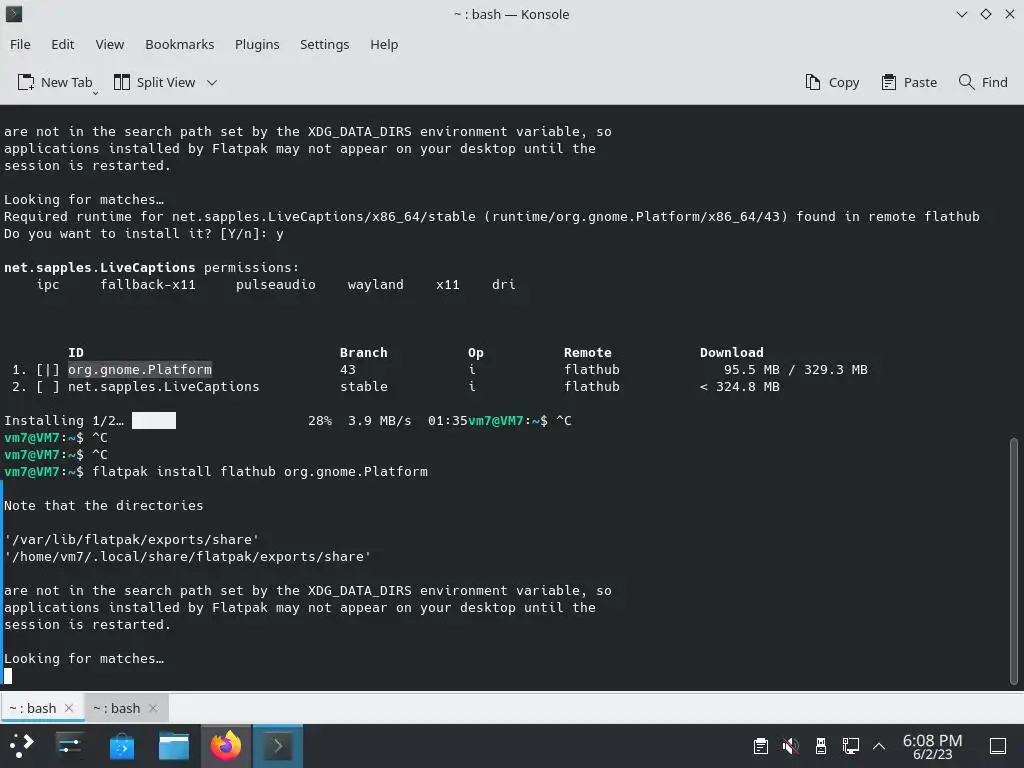Click the terminal scrollbar handle
This screenshot has height=768, width=1024.
tap(1014, 562)
